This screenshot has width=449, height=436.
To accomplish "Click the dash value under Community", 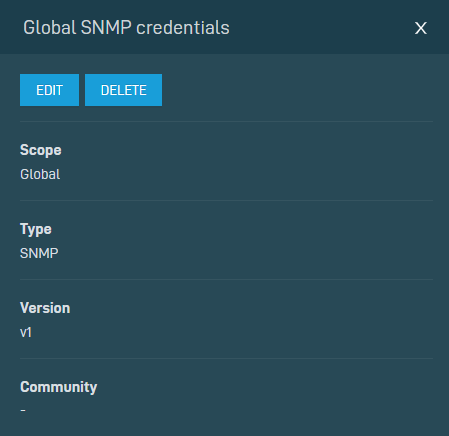I will click(x=23, y=411).
